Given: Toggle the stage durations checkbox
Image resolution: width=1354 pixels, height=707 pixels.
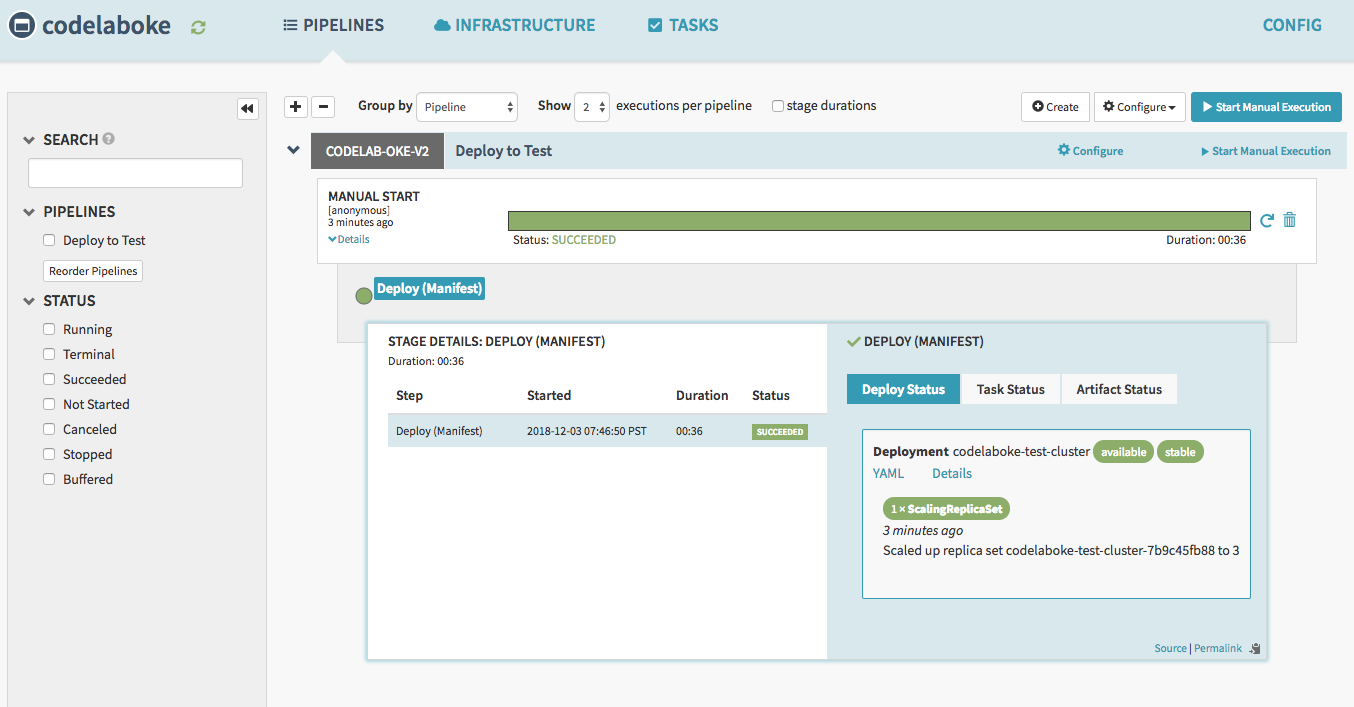Looking at the screenshot, I should (x=778, y=106).
